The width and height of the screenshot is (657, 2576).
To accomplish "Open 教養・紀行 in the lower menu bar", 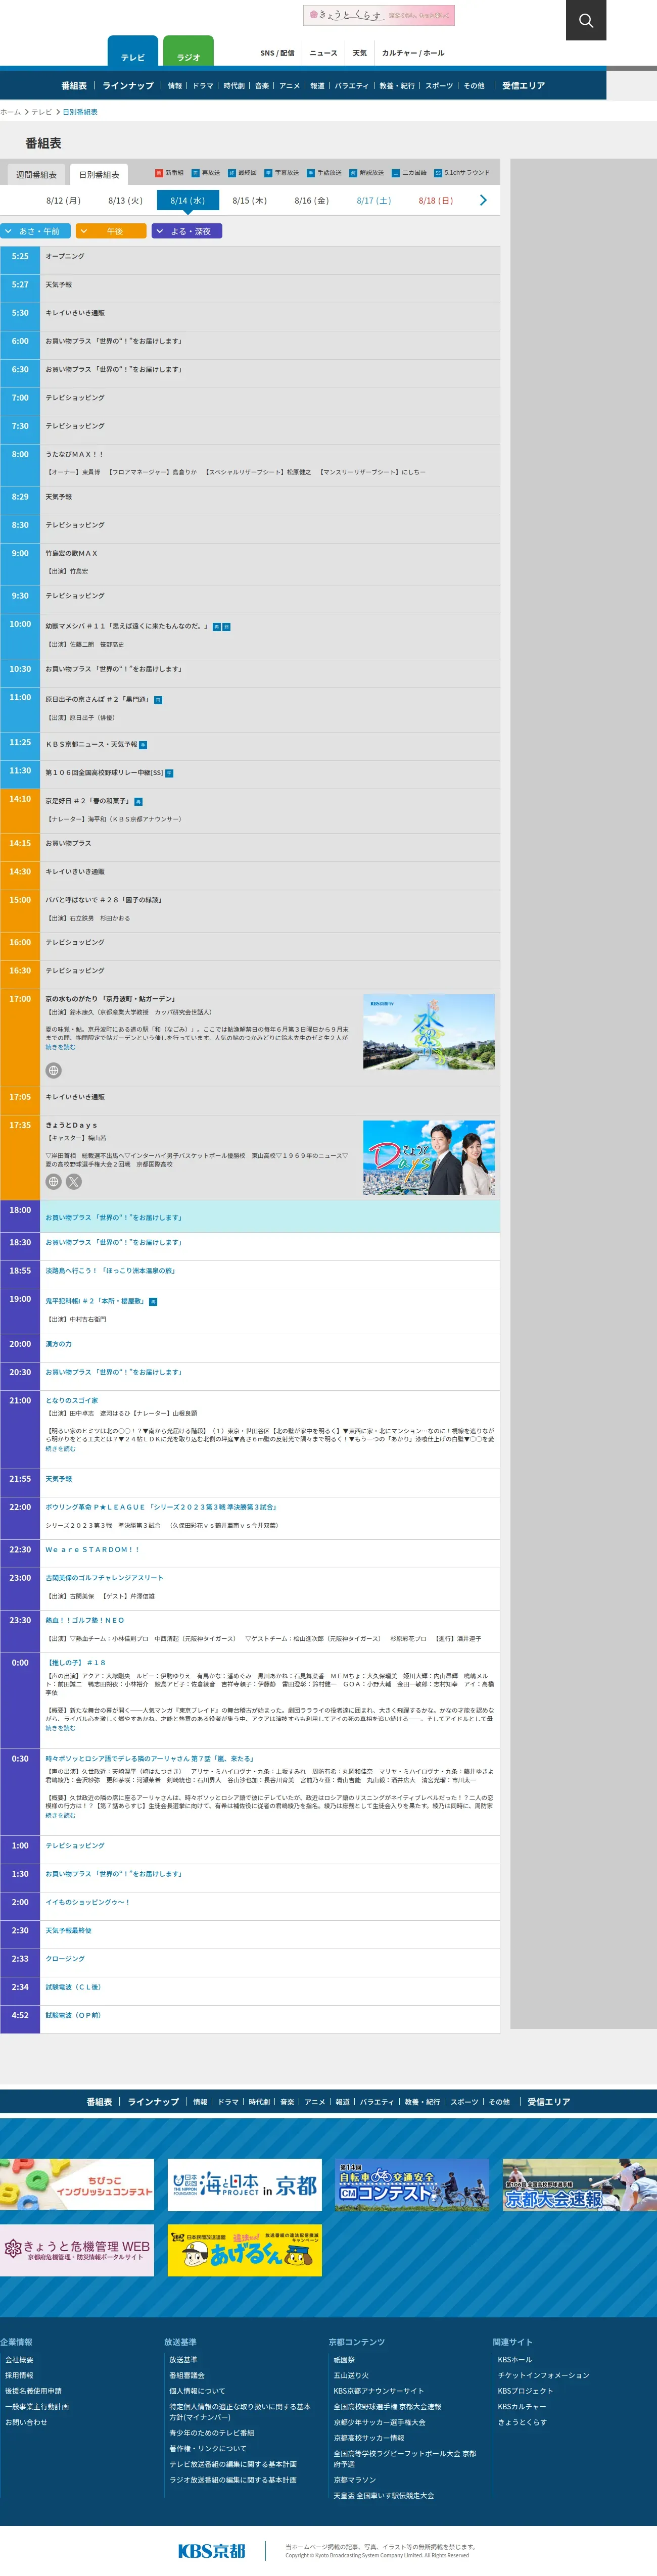I will [x=422, y=2102].
